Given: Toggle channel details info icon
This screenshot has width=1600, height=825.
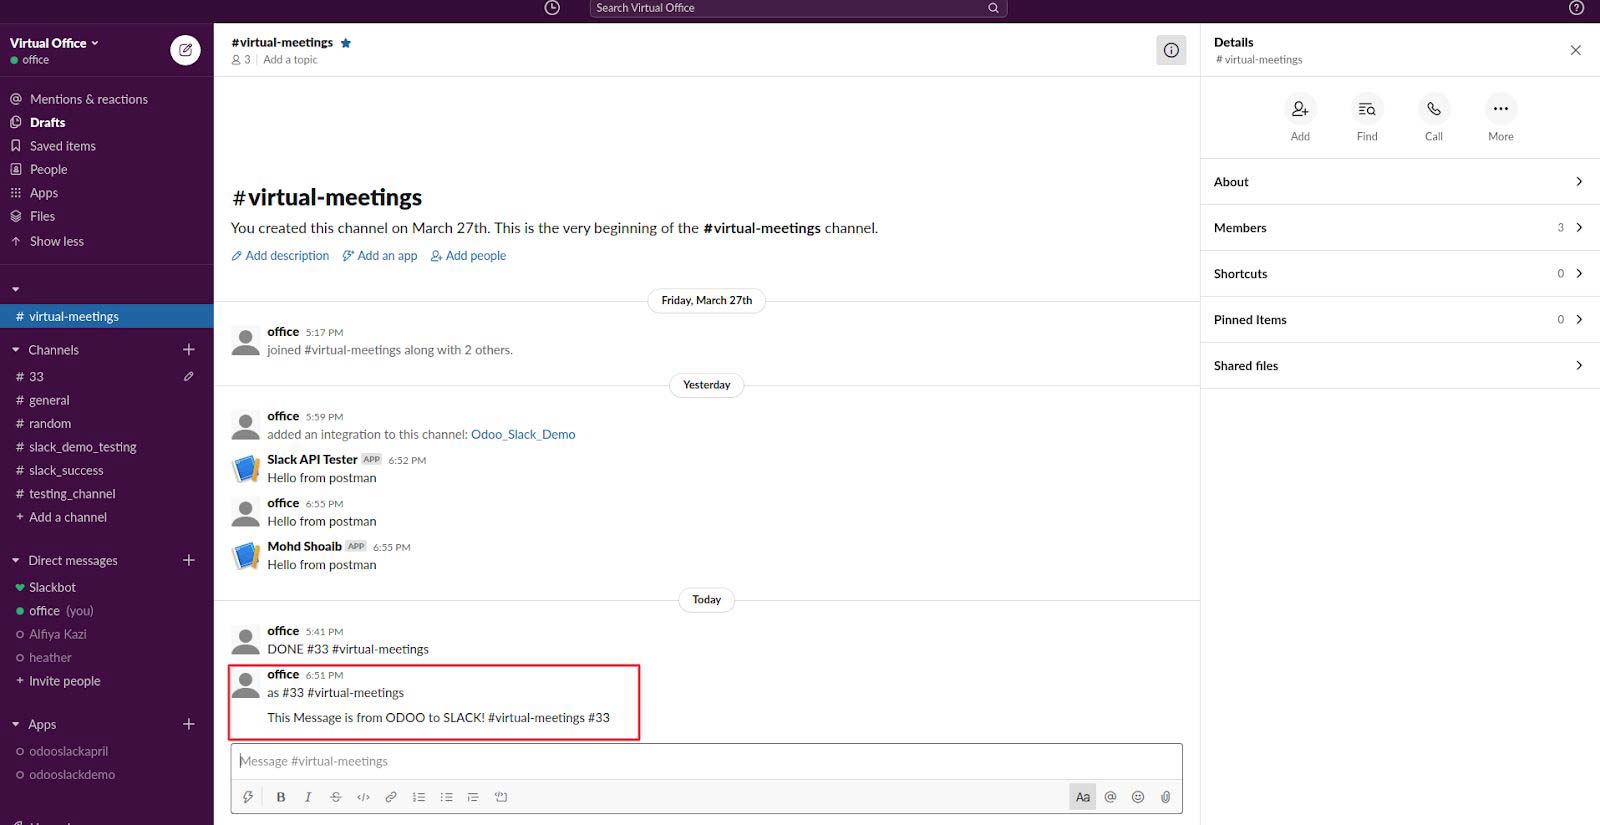Looking at the screenshot, I should point(1171,50).
